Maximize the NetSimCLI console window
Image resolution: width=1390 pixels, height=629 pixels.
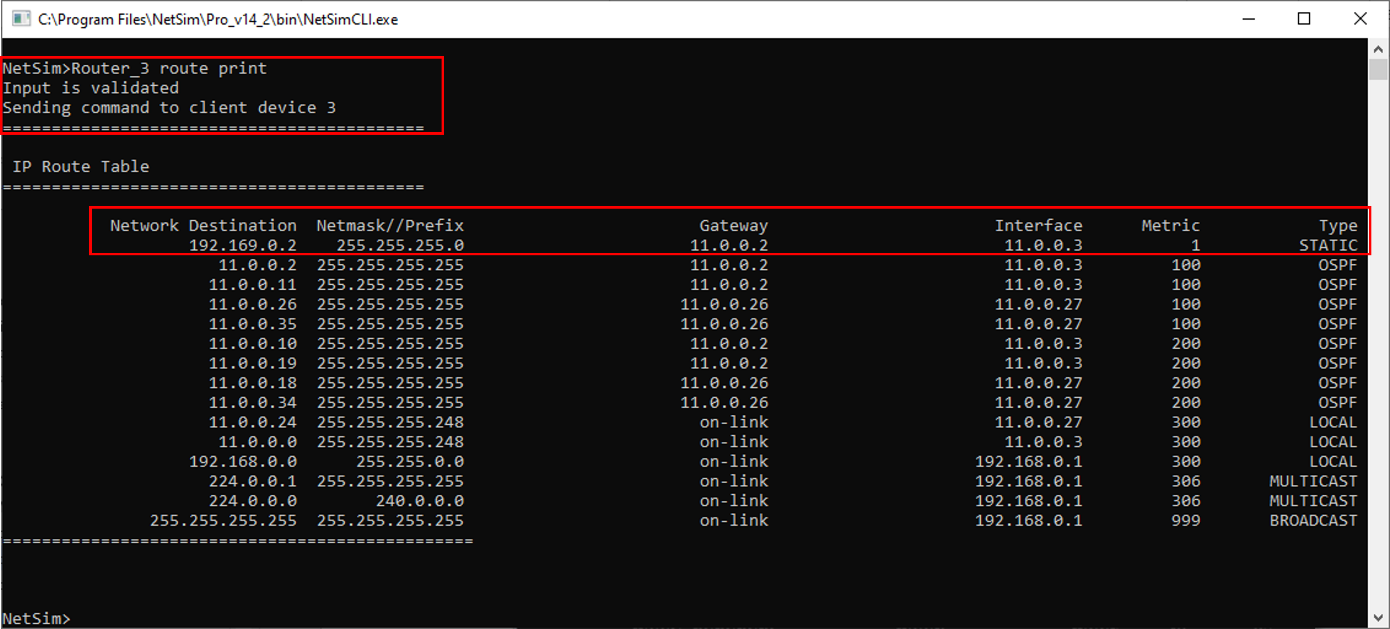(1304, 19)
